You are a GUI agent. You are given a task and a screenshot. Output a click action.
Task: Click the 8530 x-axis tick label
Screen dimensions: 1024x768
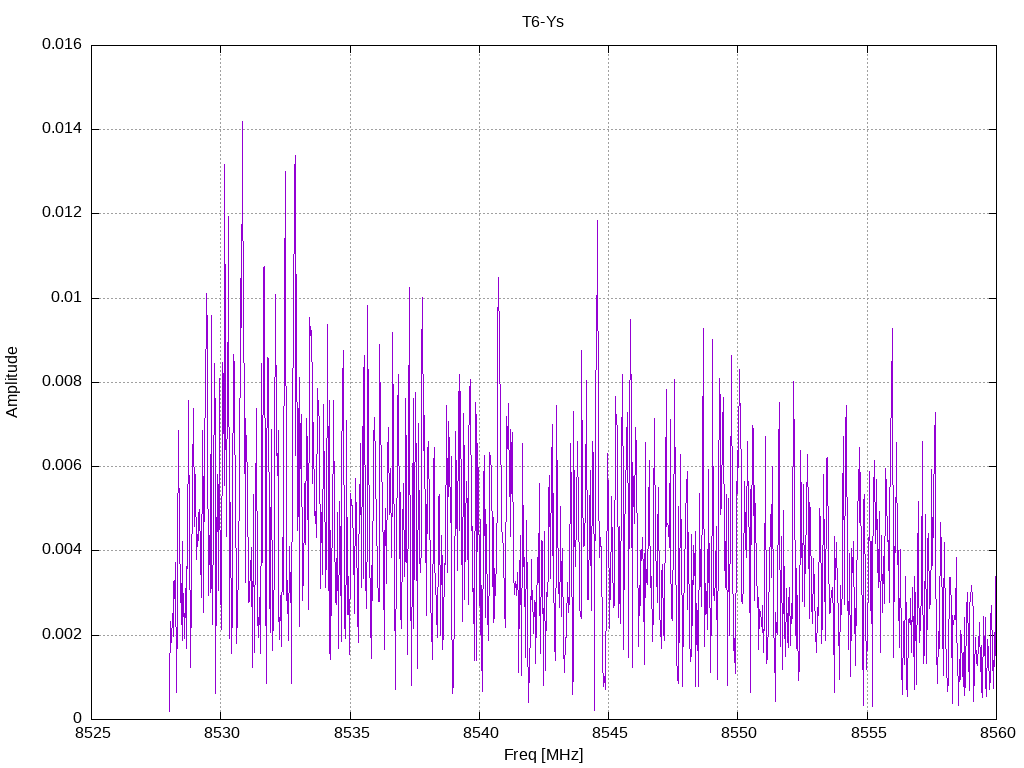222,733
